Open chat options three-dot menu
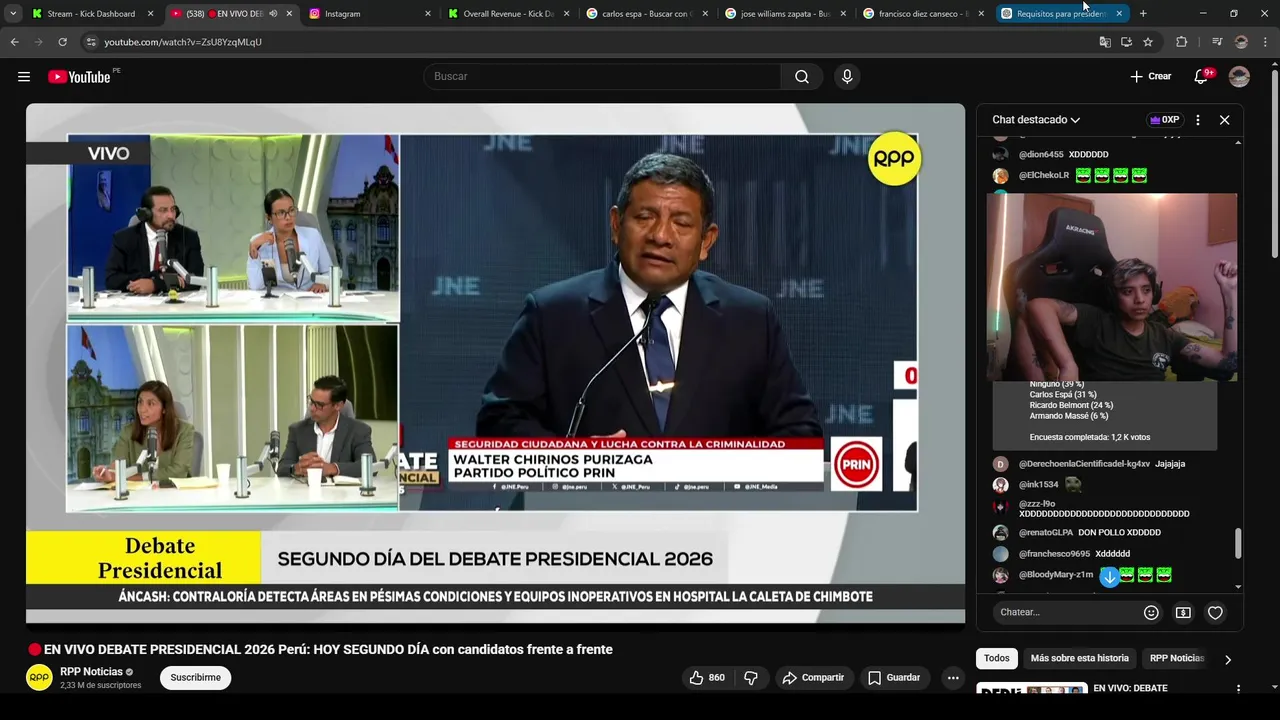This screenshot has width=1280, height=720. click(1198, 120)
